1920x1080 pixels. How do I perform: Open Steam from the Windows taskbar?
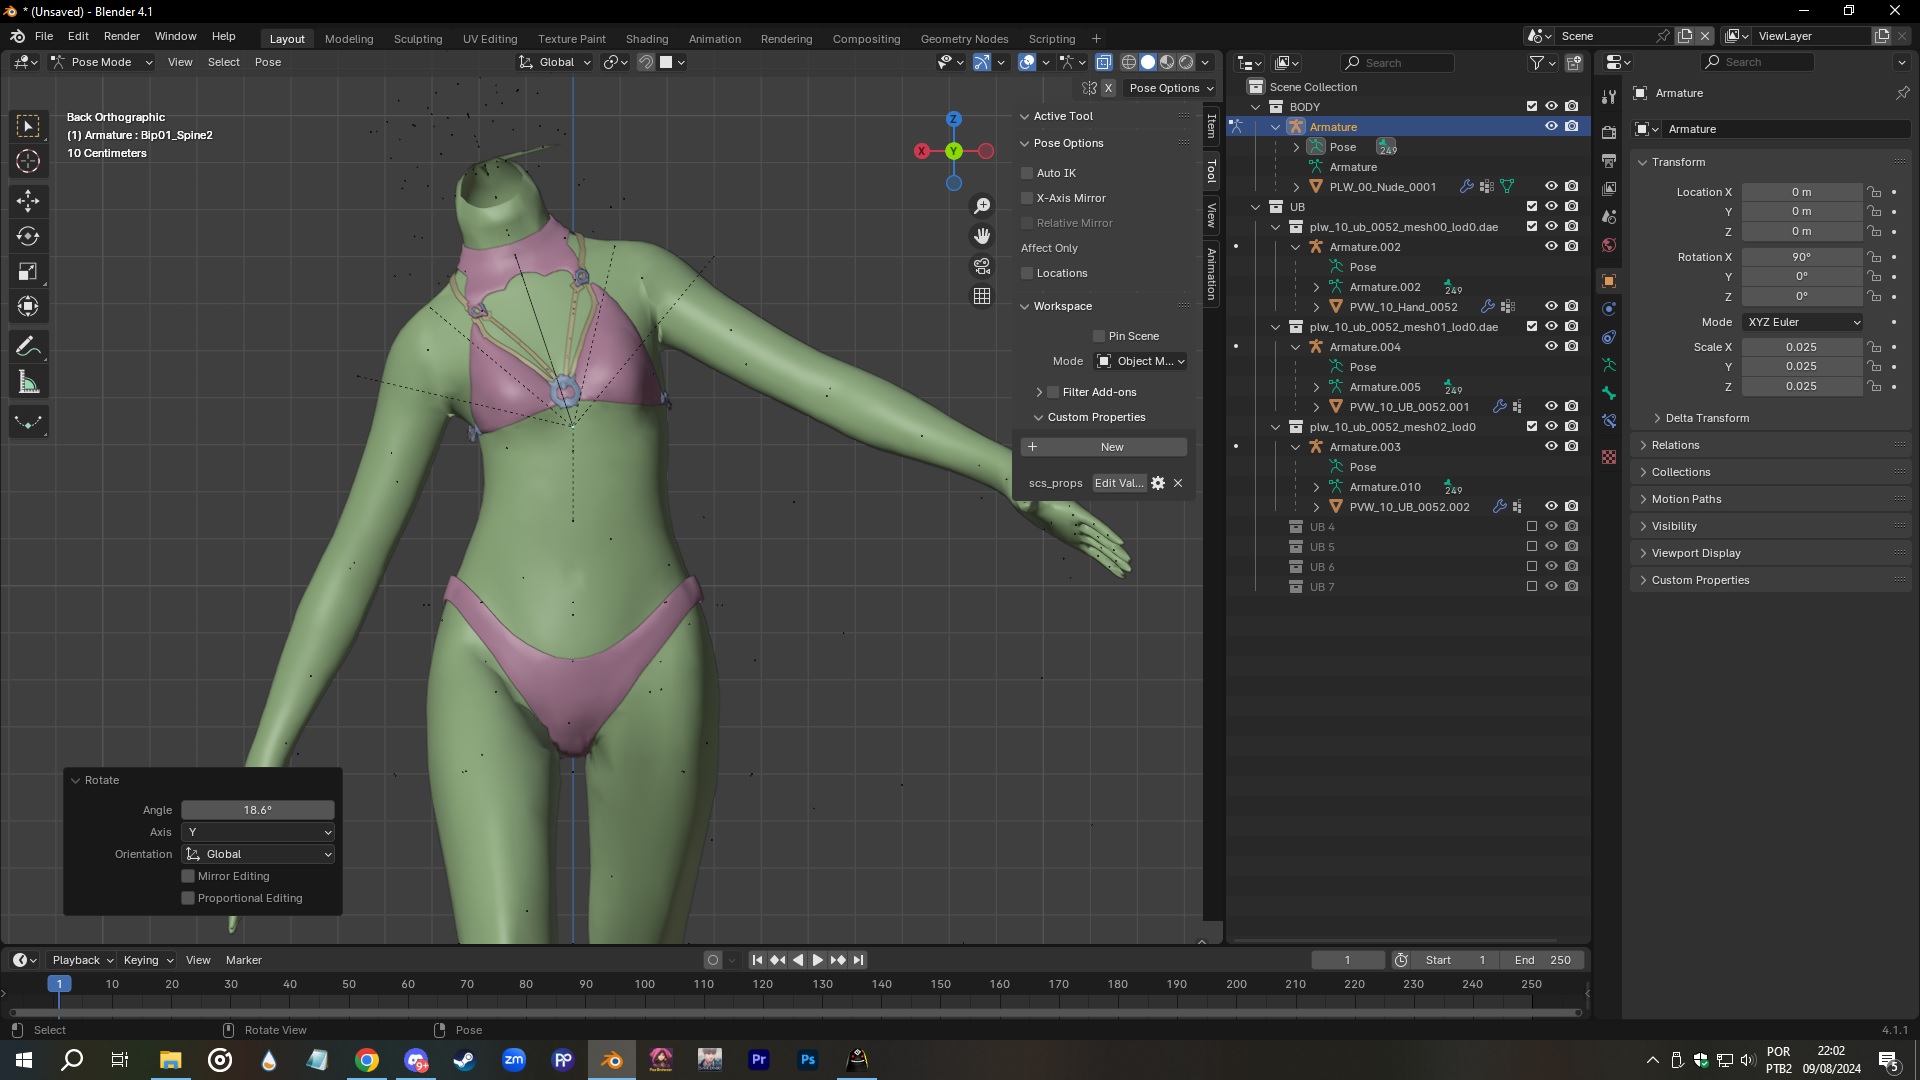[x=464, y=1060]
